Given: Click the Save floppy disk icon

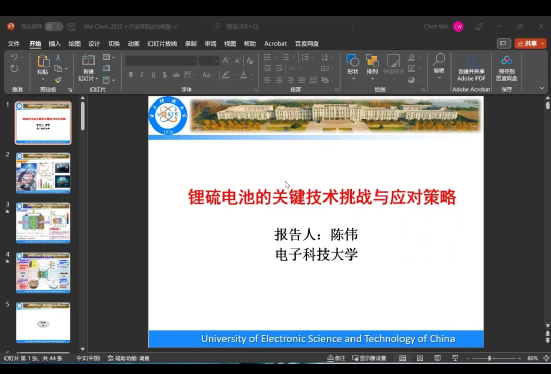Looking at the screenshot, I should (x=71, y=26).
